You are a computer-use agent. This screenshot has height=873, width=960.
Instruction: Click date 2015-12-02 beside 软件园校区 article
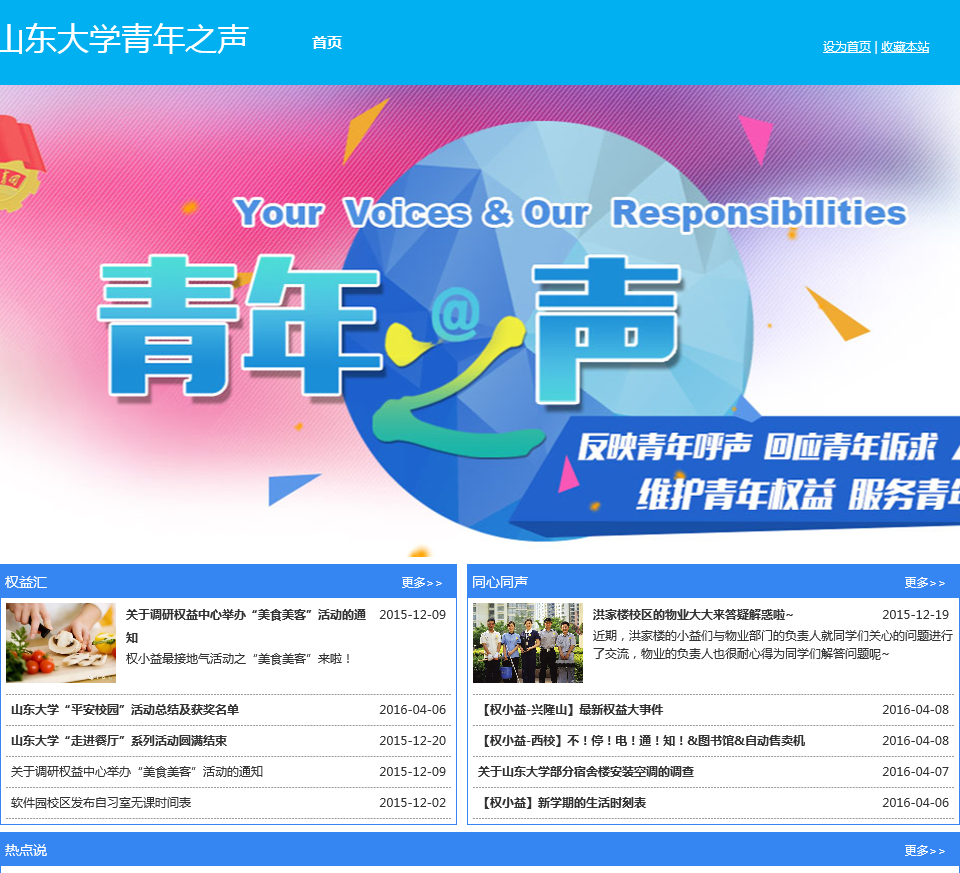point(413,803)
